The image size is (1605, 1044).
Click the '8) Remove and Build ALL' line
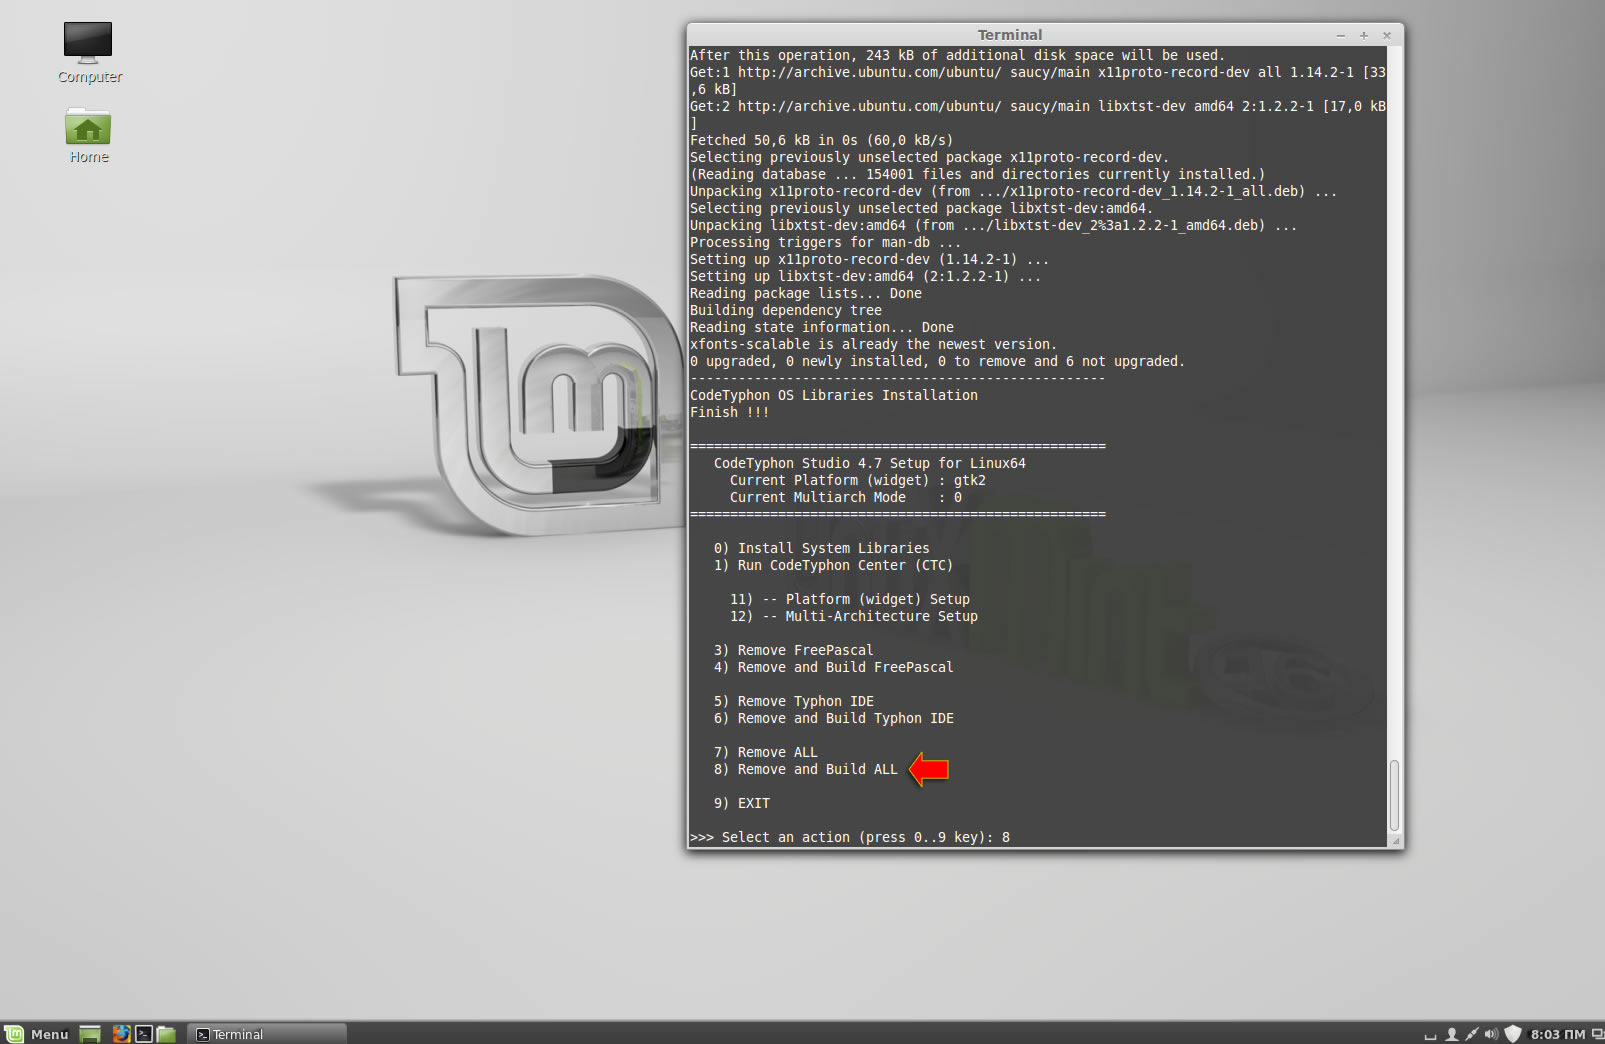[x=805, y=769]
